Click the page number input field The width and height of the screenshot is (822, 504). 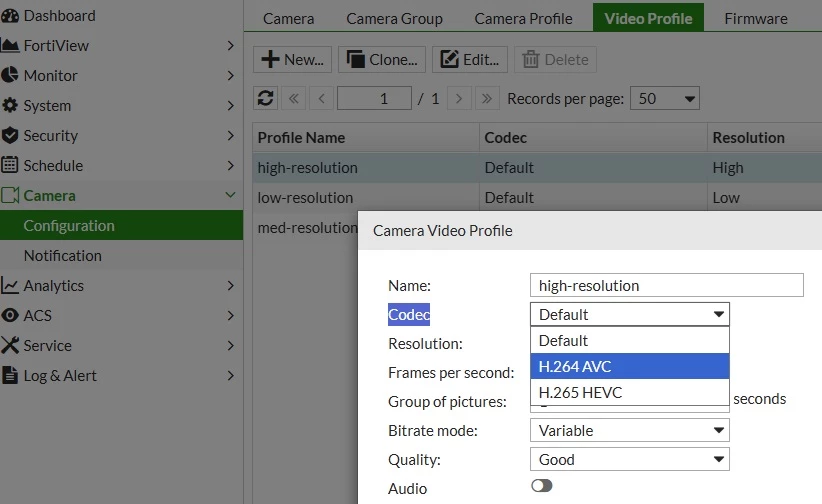point(374,98)
